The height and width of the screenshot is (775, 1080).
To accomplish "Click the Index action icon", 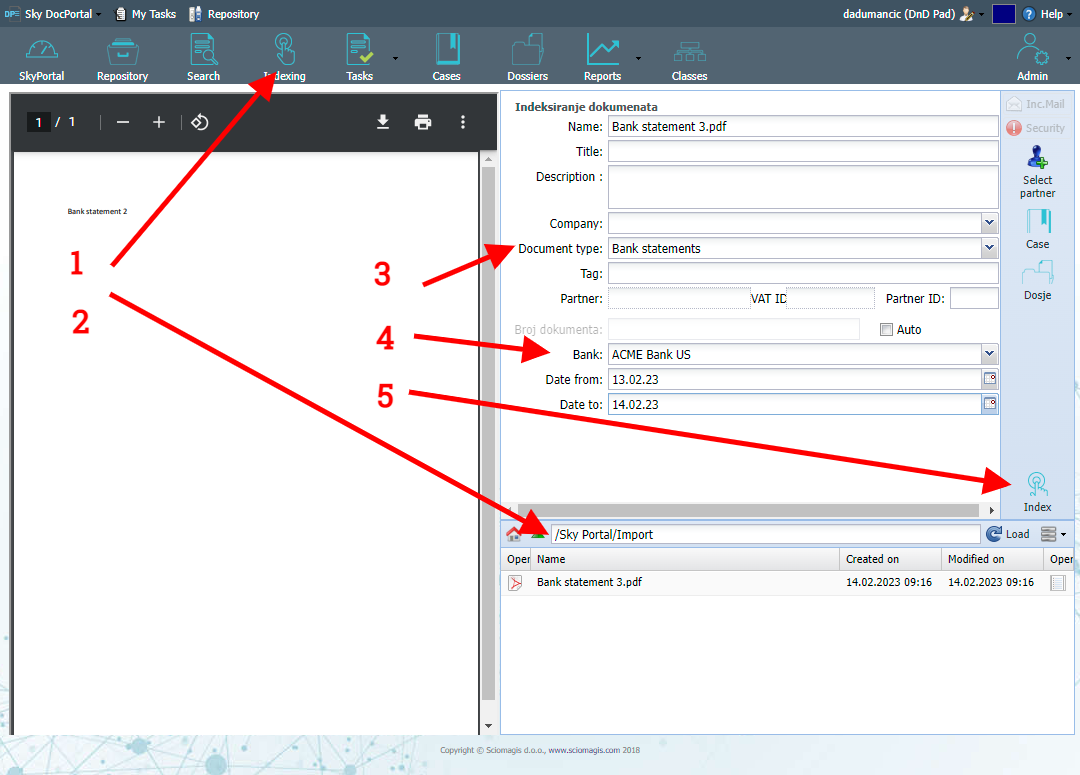I will 1037,484.
